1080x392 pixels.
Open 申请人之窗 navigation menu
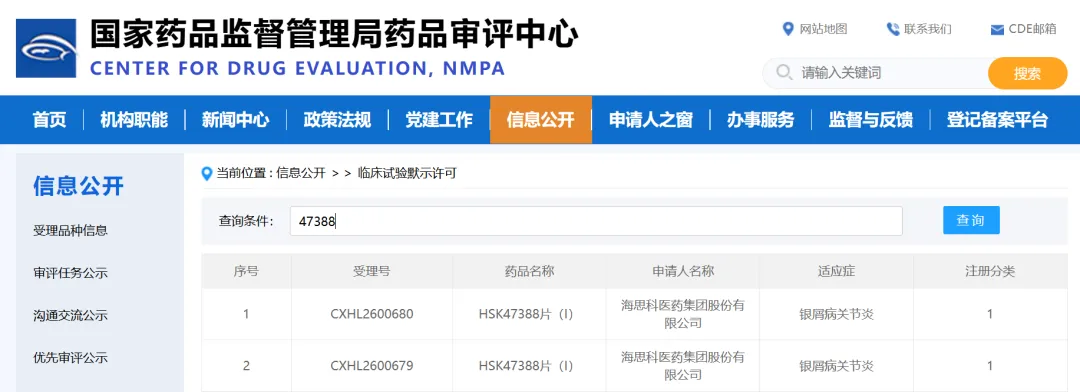pos(651,120)
